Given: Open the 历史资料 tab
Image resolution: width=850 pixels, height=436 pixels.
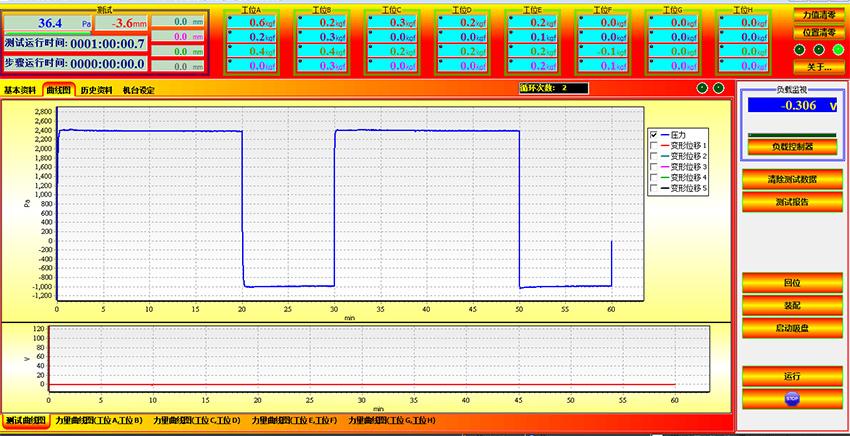Looking at the screenshot, I should click(98, 90).
